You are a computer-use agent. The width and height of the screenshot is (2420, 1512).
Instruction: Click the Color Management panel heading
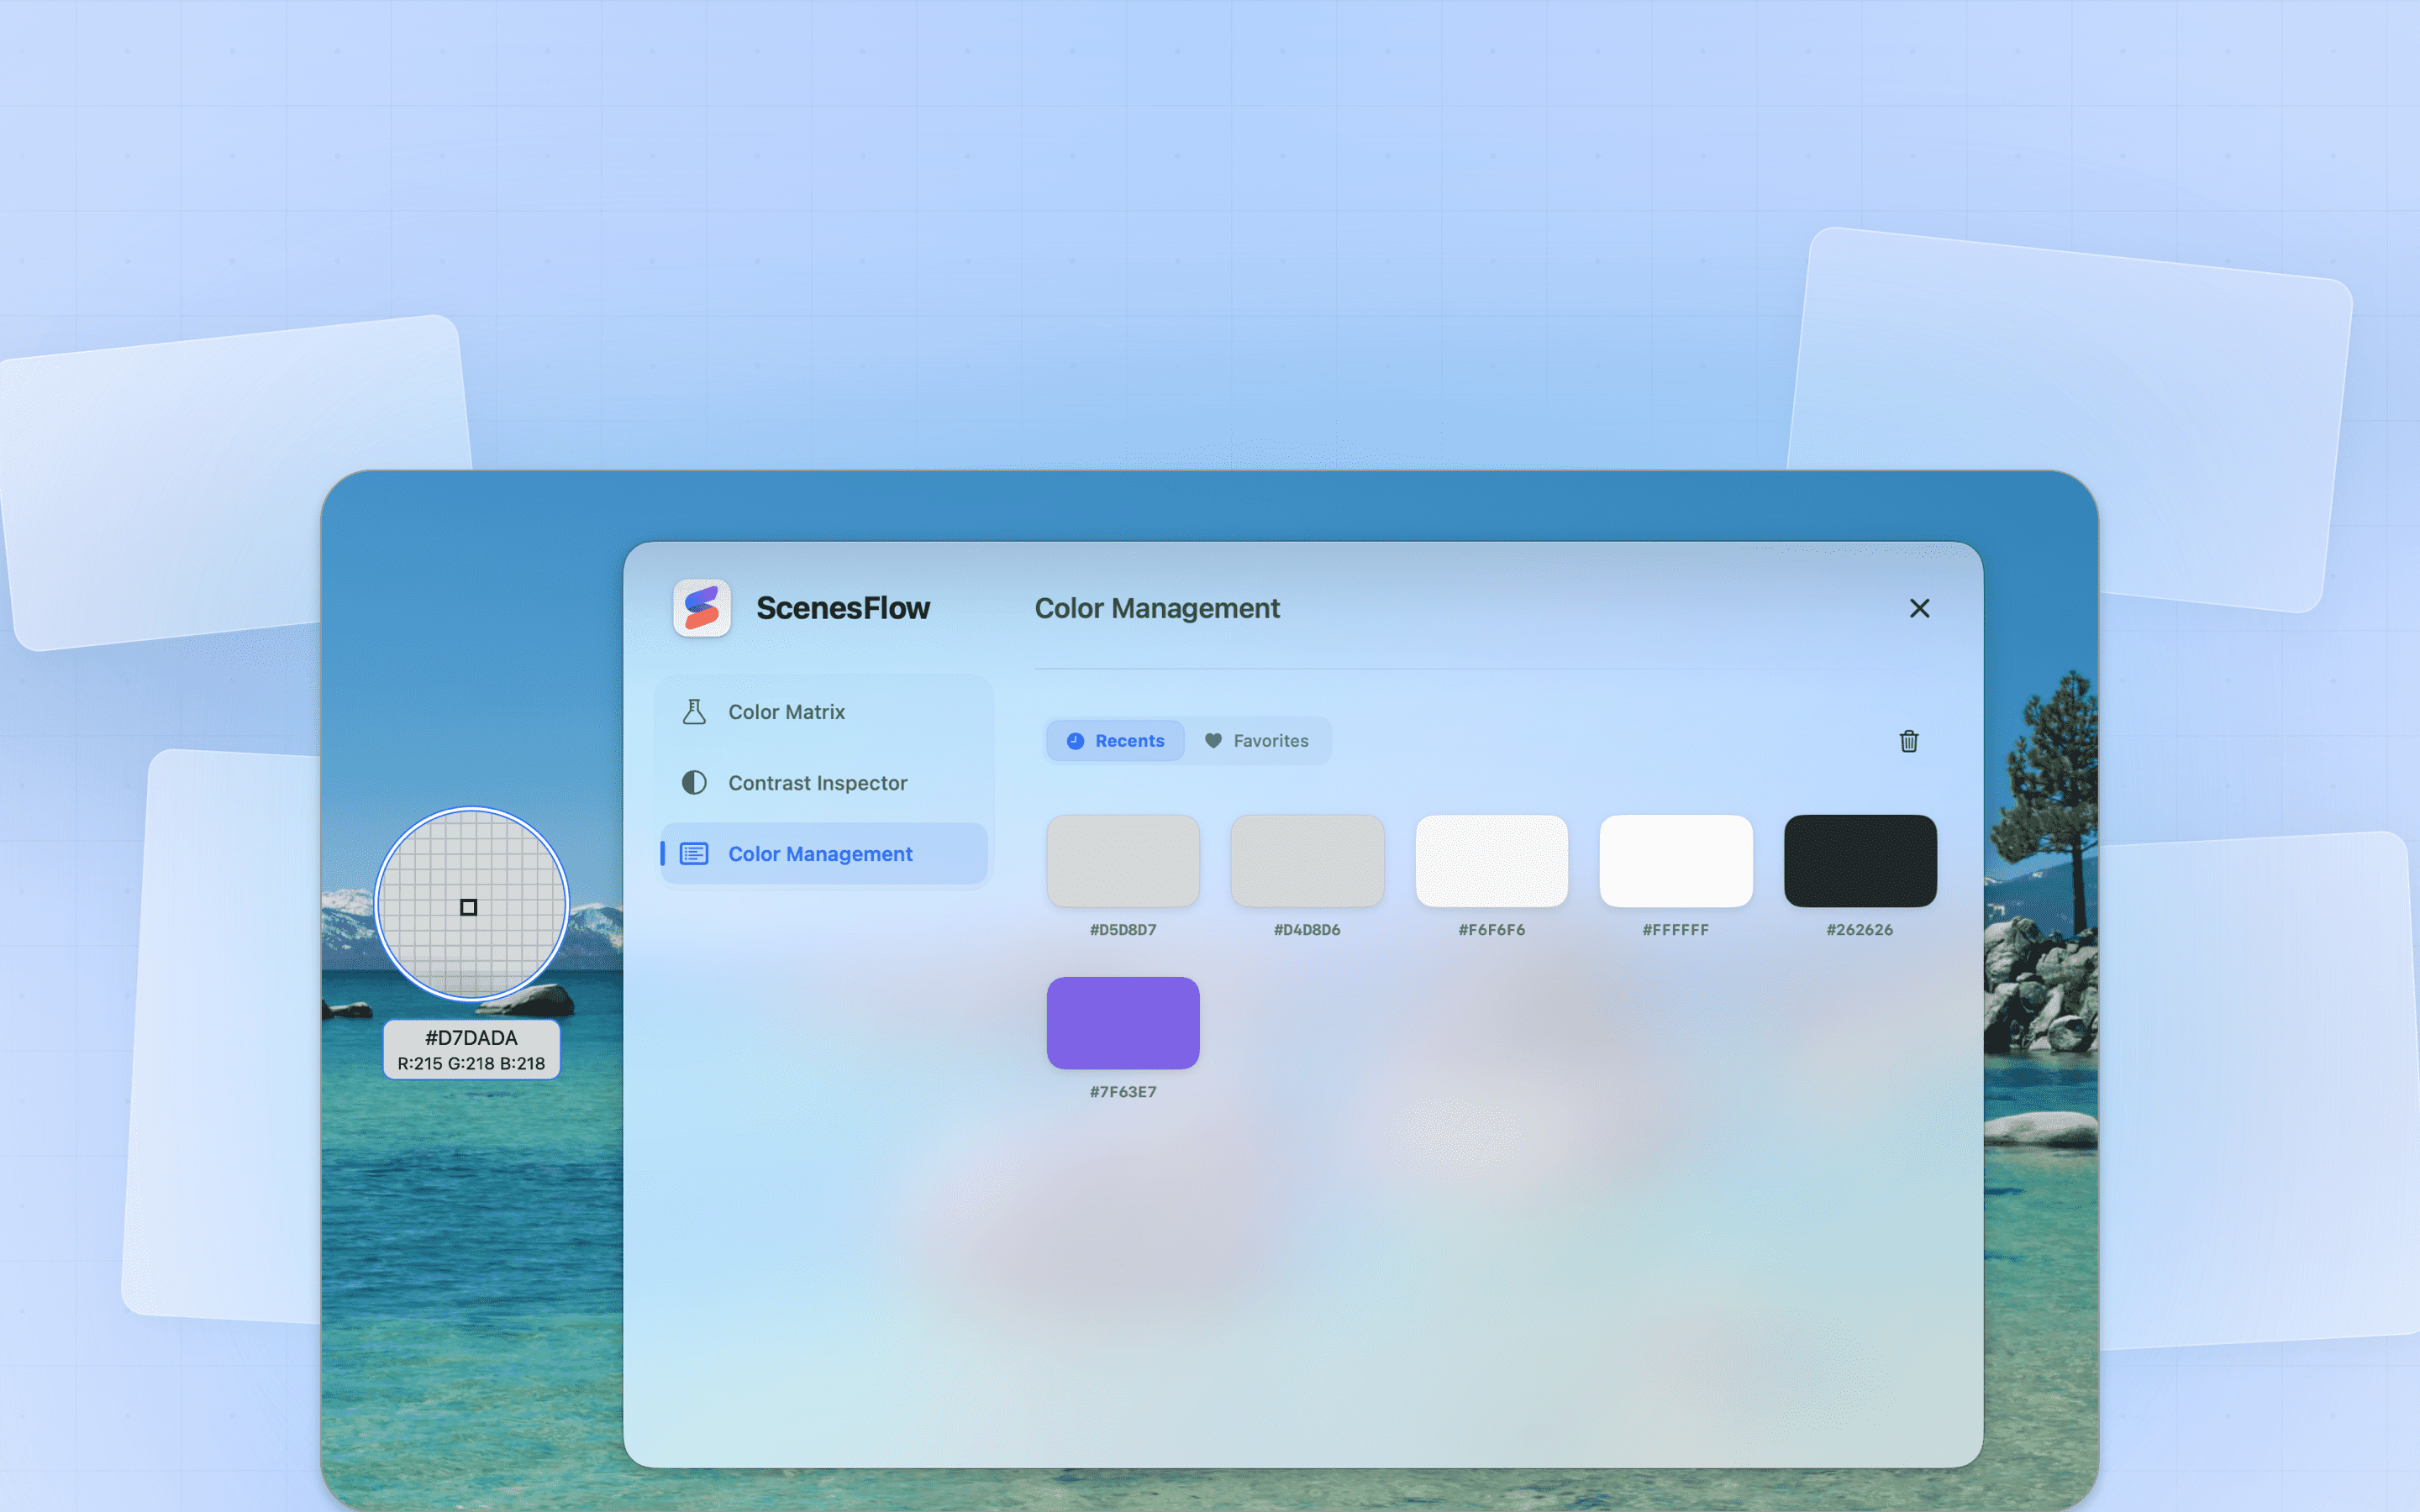click(x=1157, y=608)
